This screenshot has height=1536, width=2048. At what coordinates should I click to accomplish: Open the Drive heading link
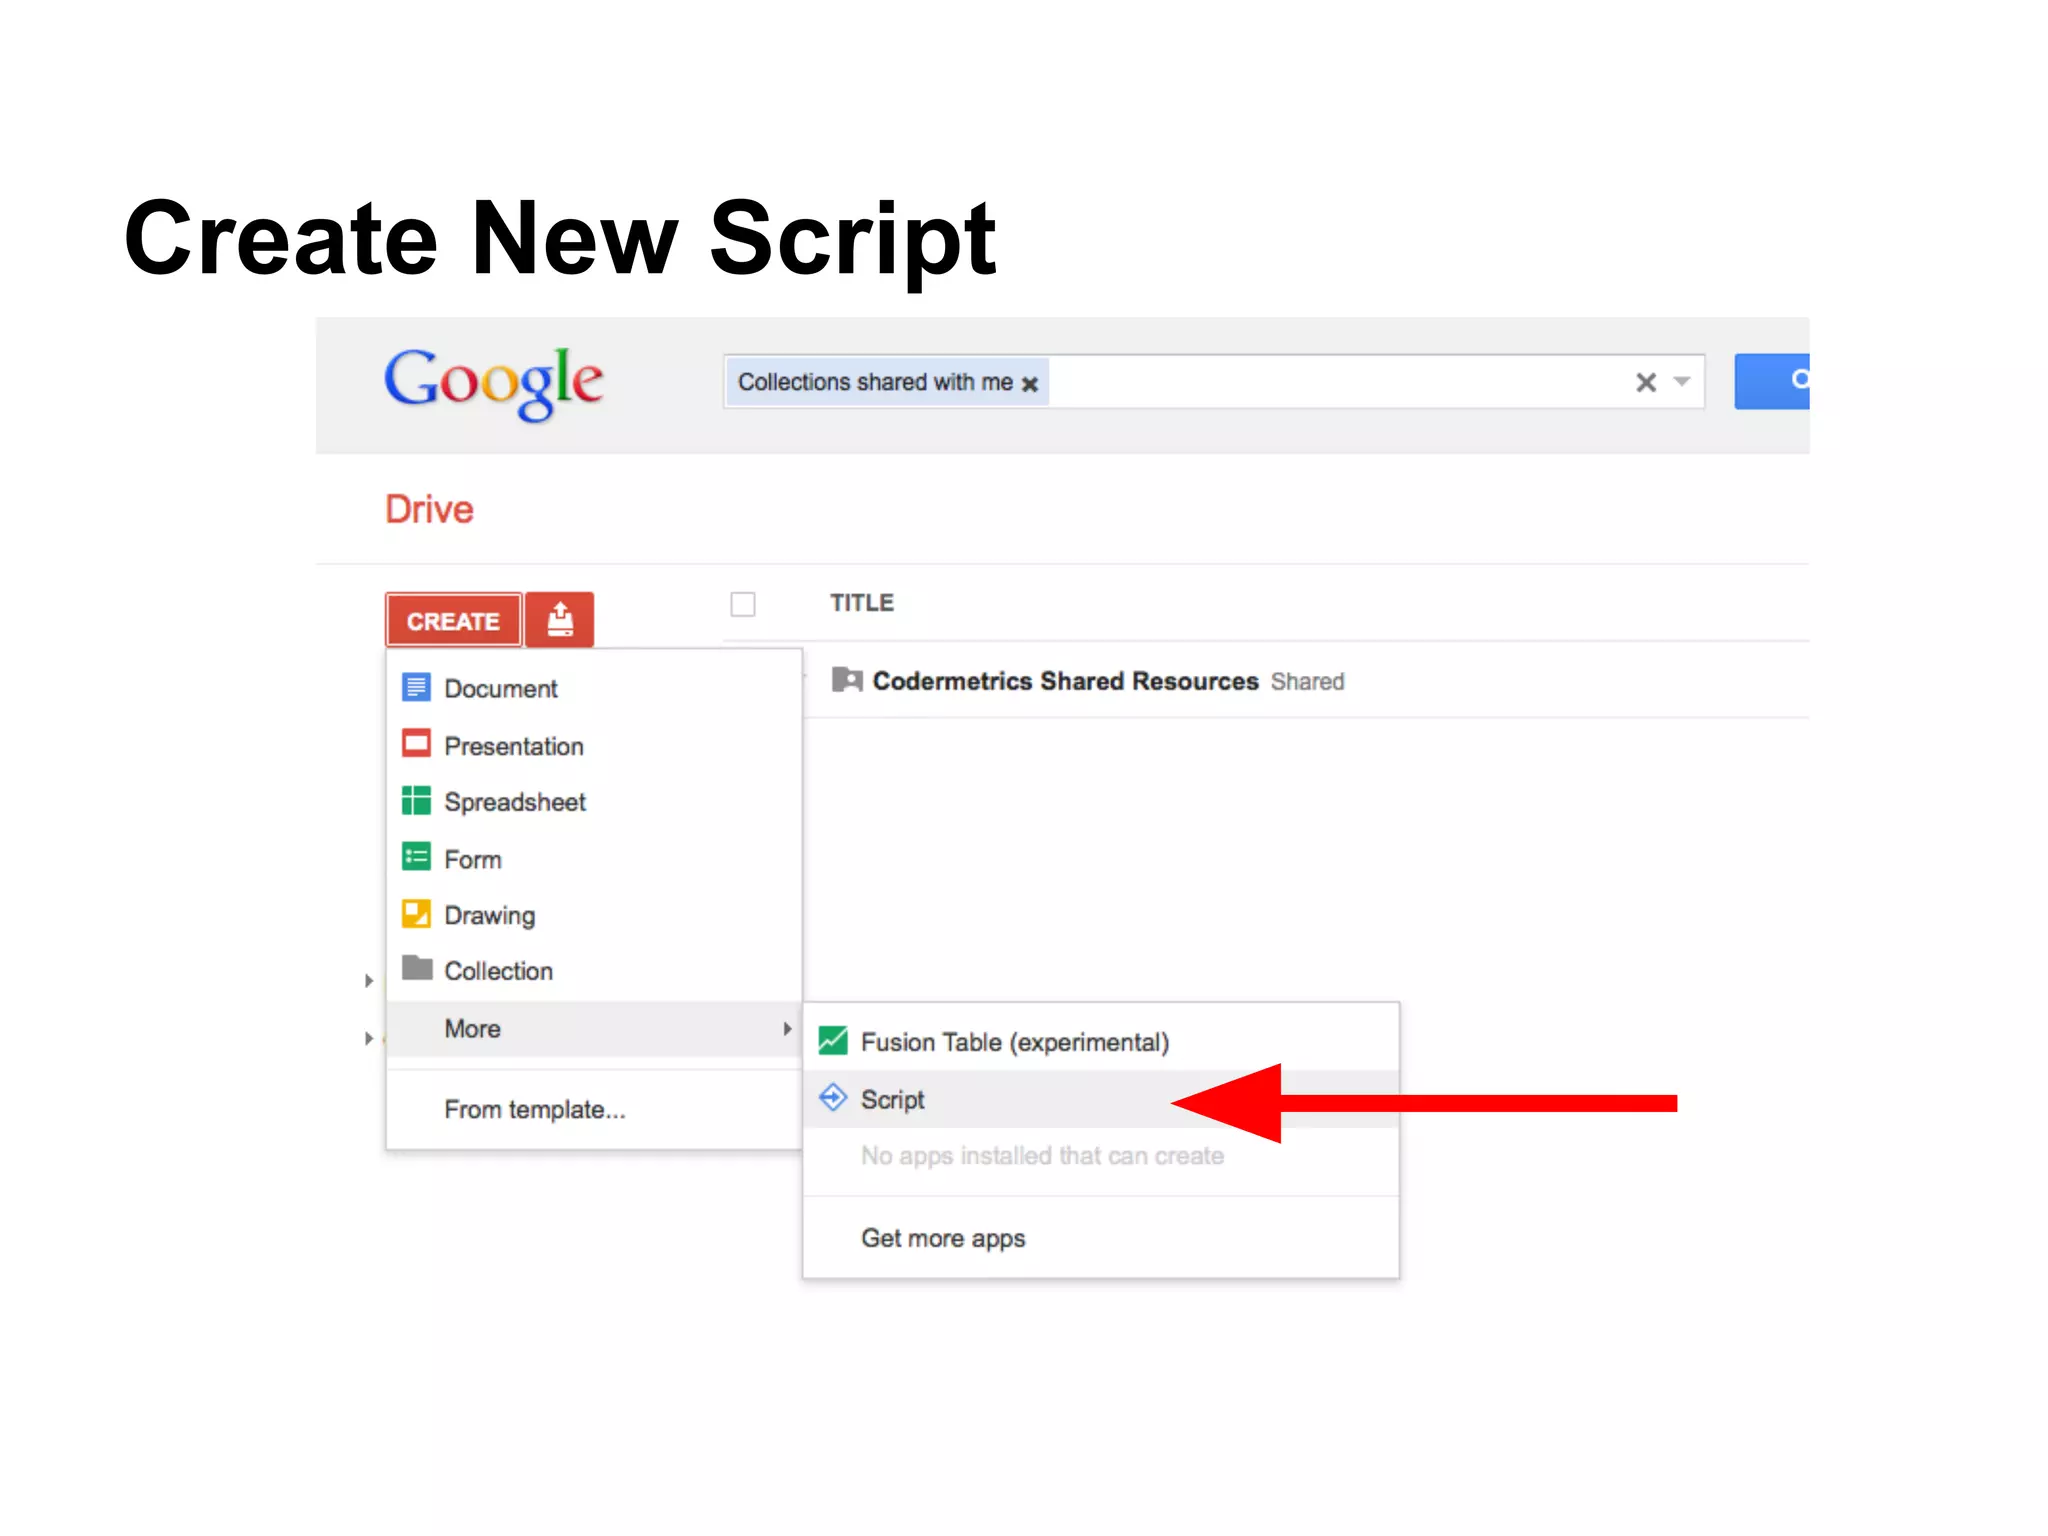pos(429,509)
